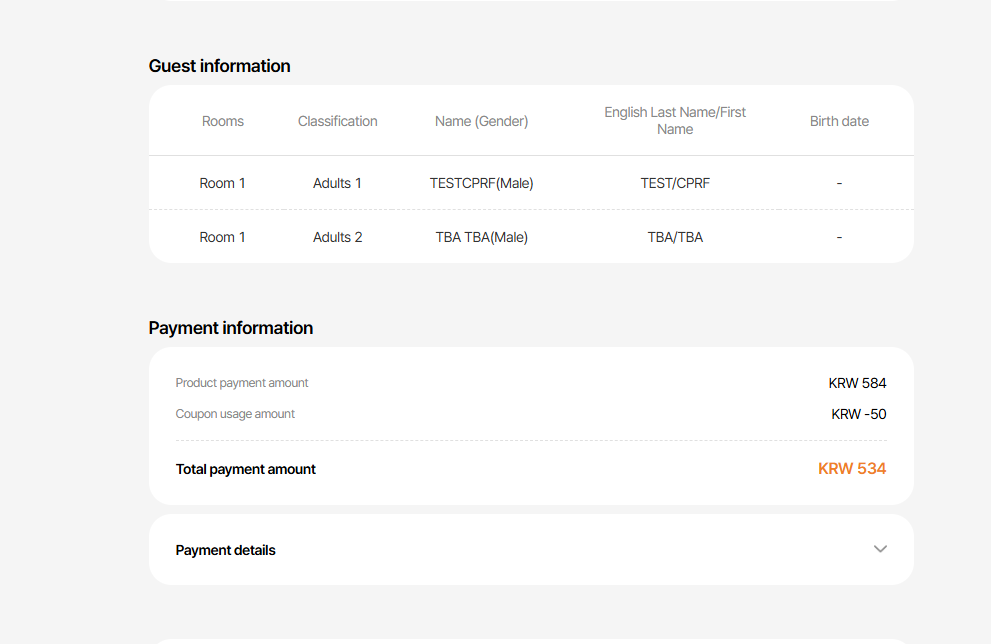Click the KRW 584 product amount

857,383
